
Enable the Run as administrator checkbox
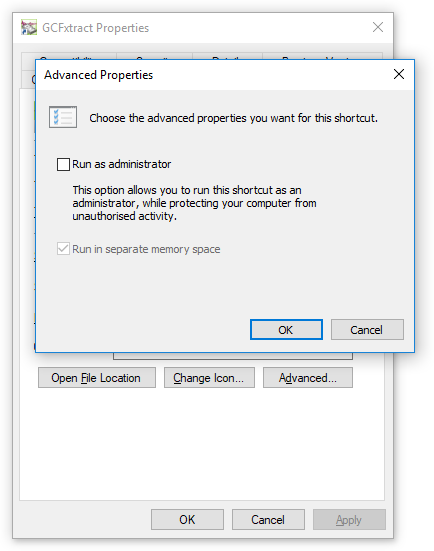[63, 164]
